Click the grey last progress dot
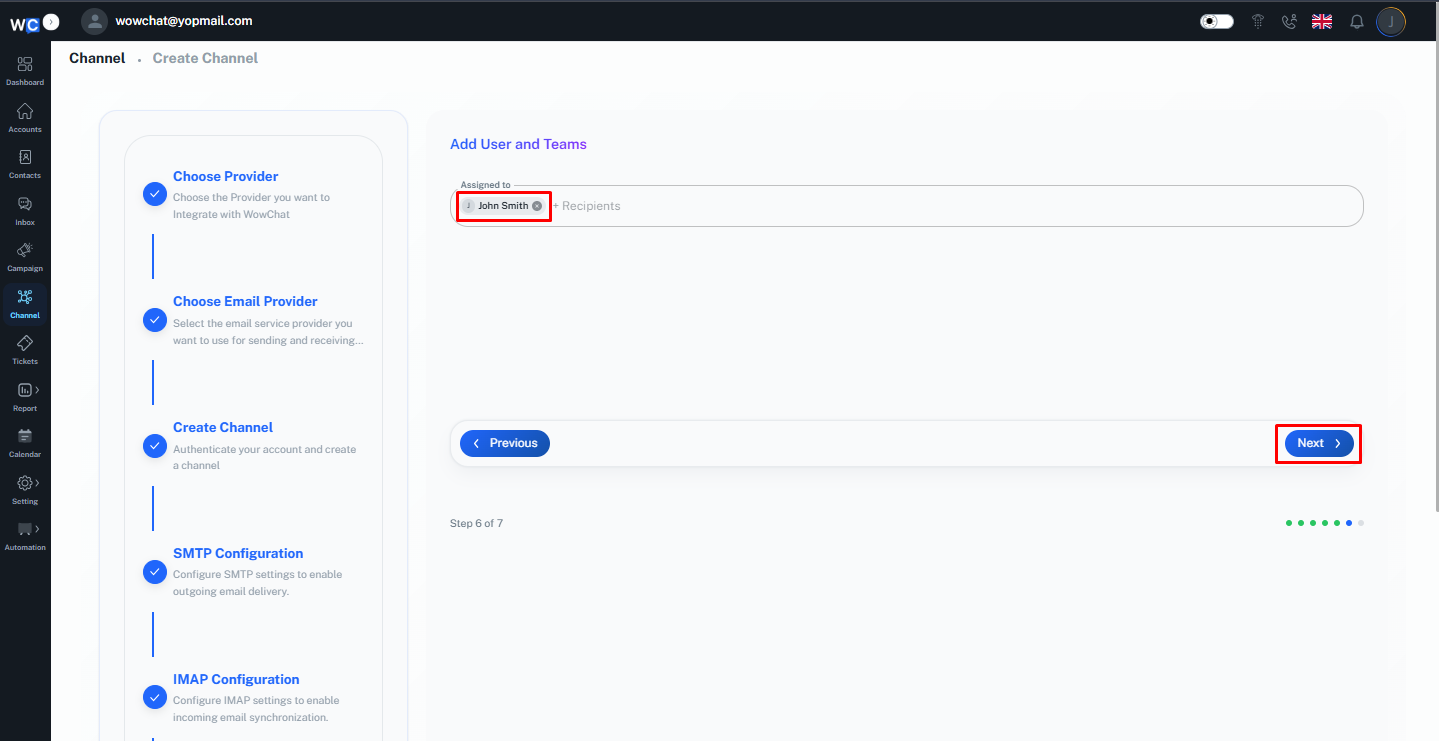 [1361, 523]
